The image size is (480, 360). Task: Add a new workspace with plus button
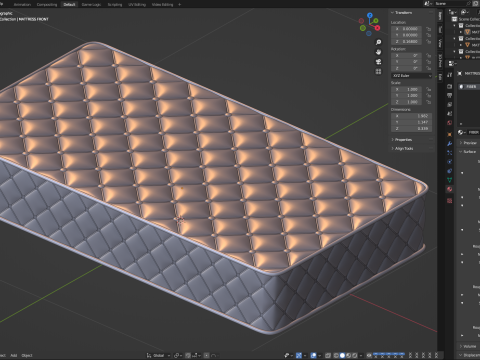pos(179,4)
